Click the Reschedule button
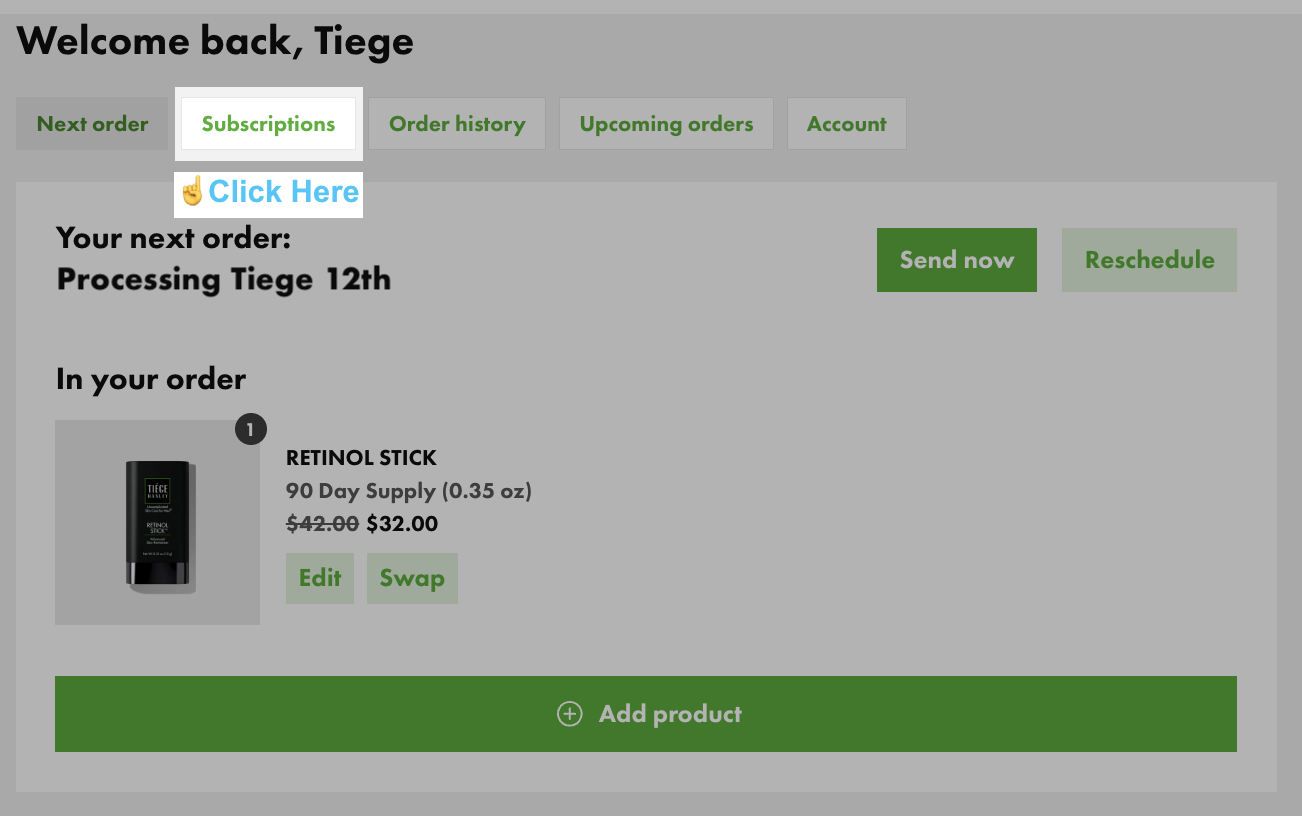The image size is (1302, 816). point(1149,260)
